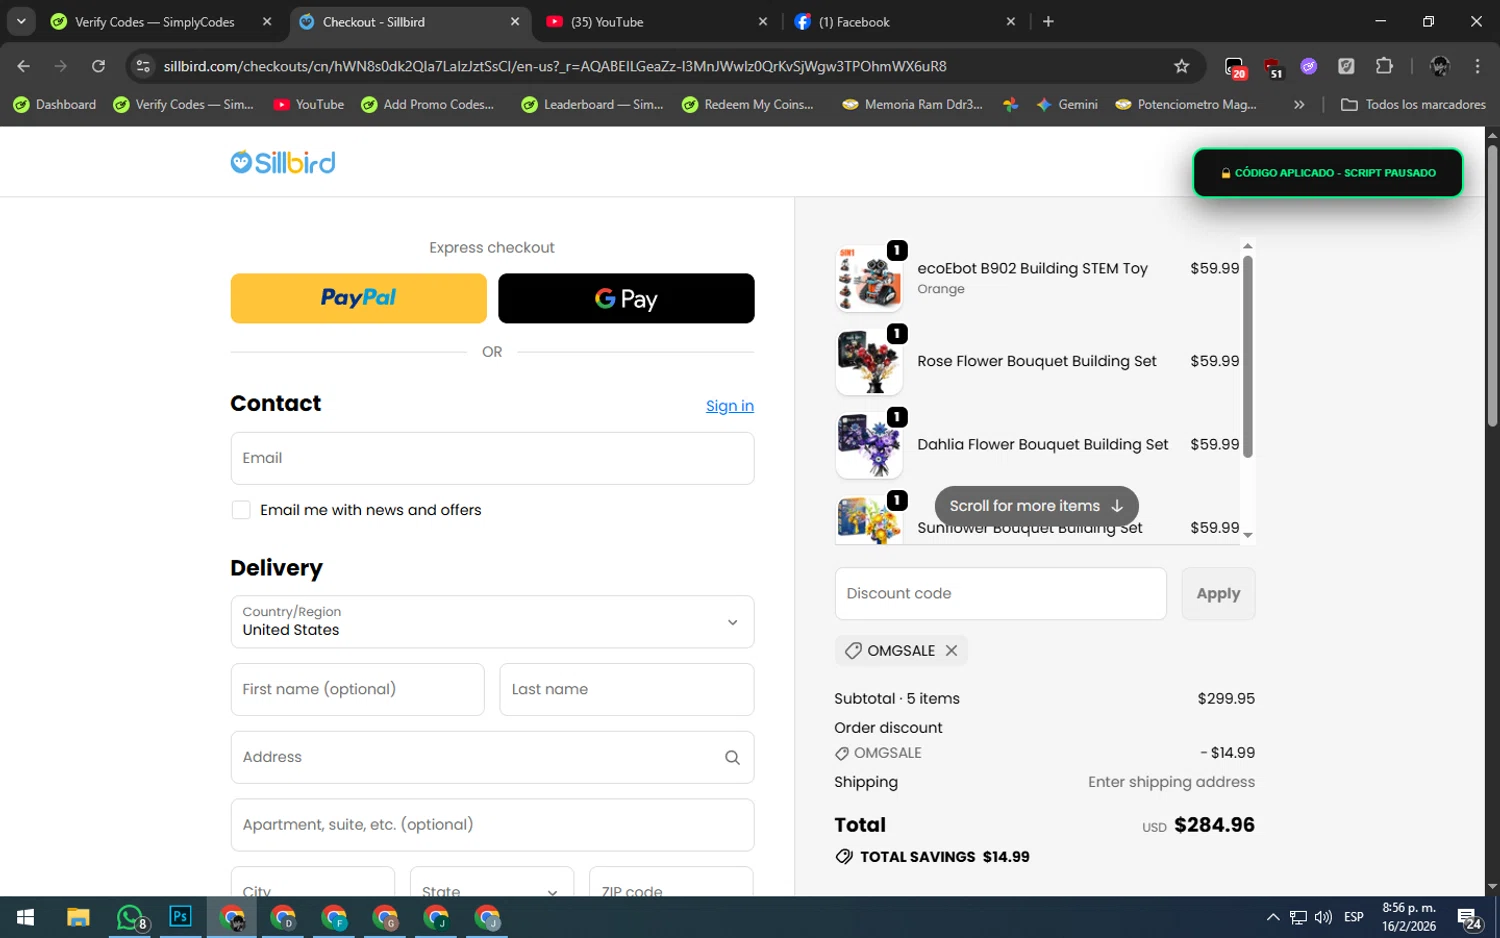The image size is (1500, 938).
Task: Click the network tray icon
Action: pos(1298,917)
